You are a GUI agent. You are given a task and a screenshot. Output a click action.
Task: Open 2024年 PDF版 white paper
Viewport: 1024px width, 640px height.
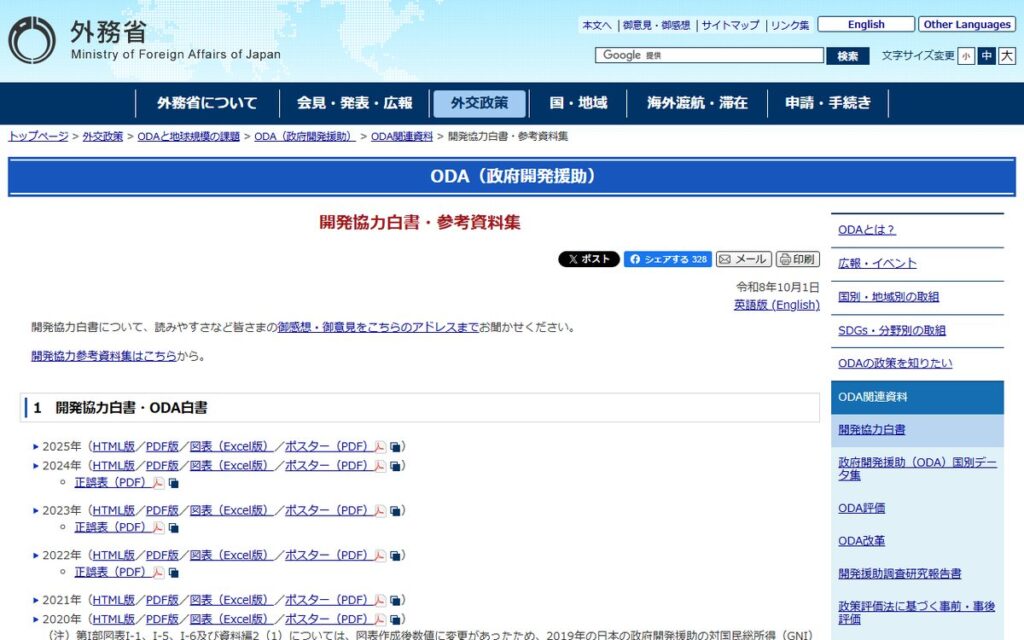point(162,466)
